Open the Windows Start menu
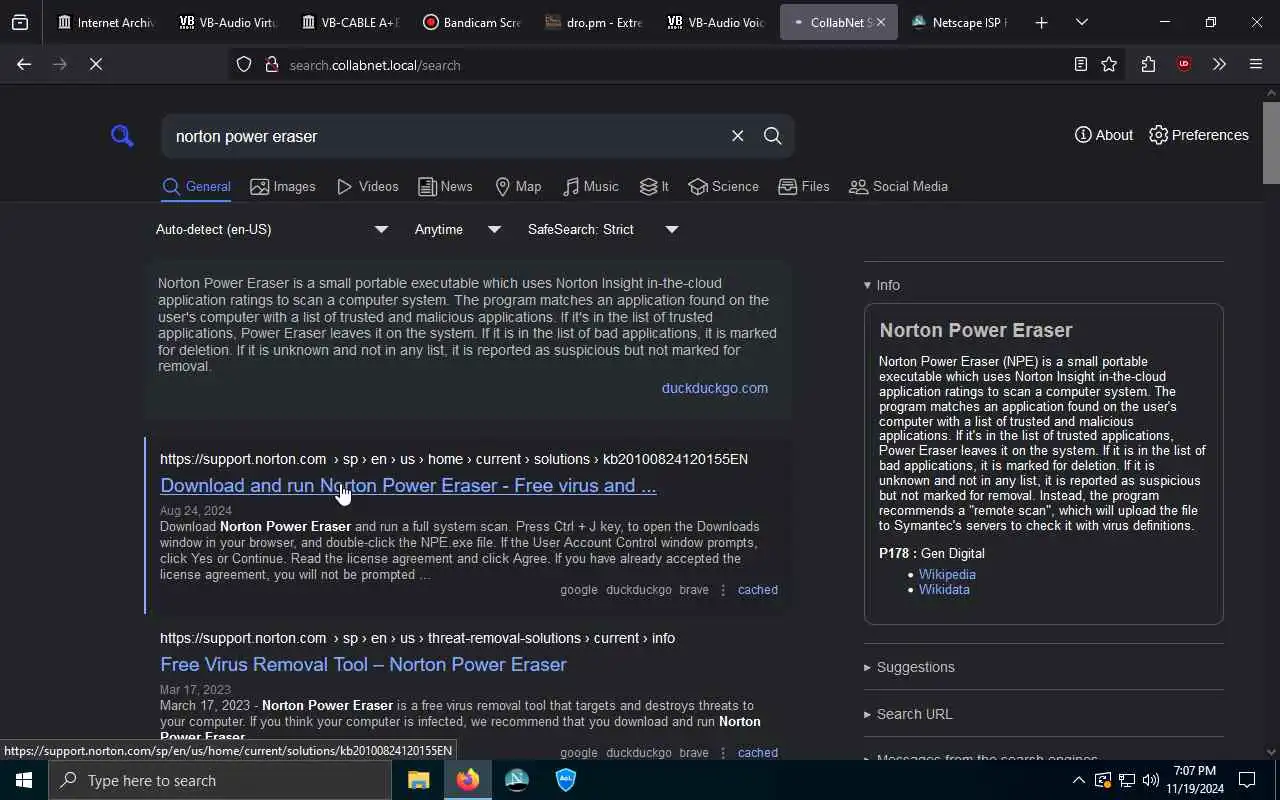This screenshot has width=1280, height=800. [x=24, y=780]
